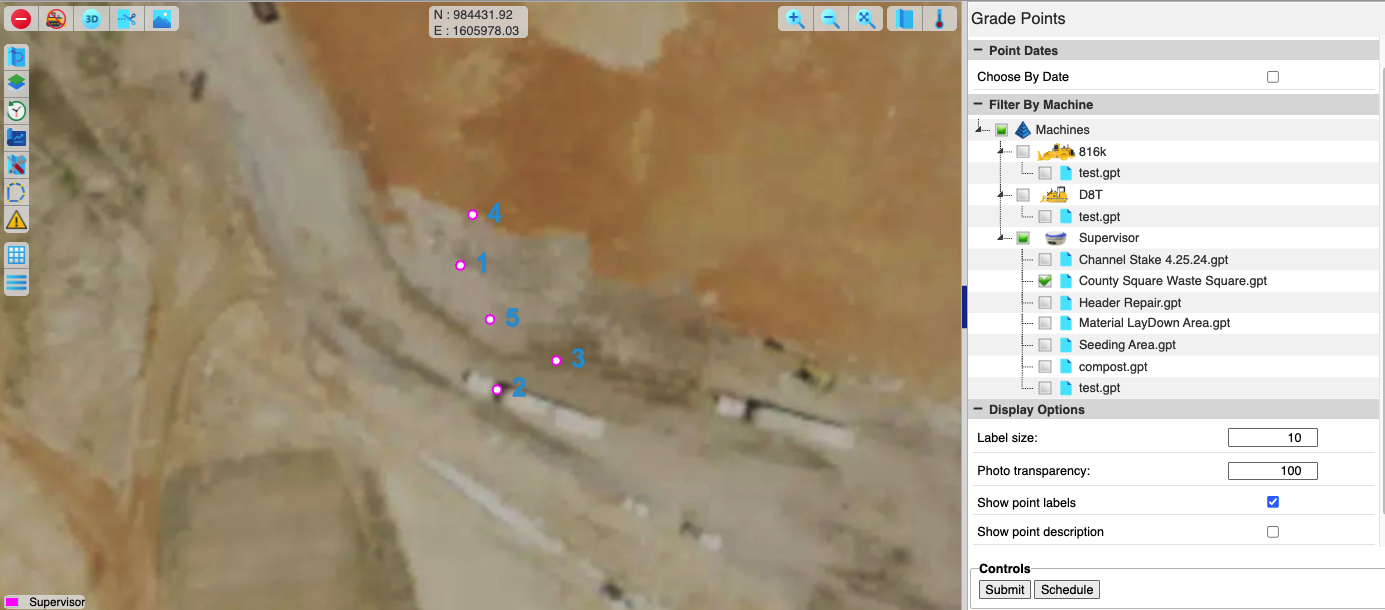1385x610 pixels.
Task: Enable Show point description checkbox
Action: point(1273,532)
